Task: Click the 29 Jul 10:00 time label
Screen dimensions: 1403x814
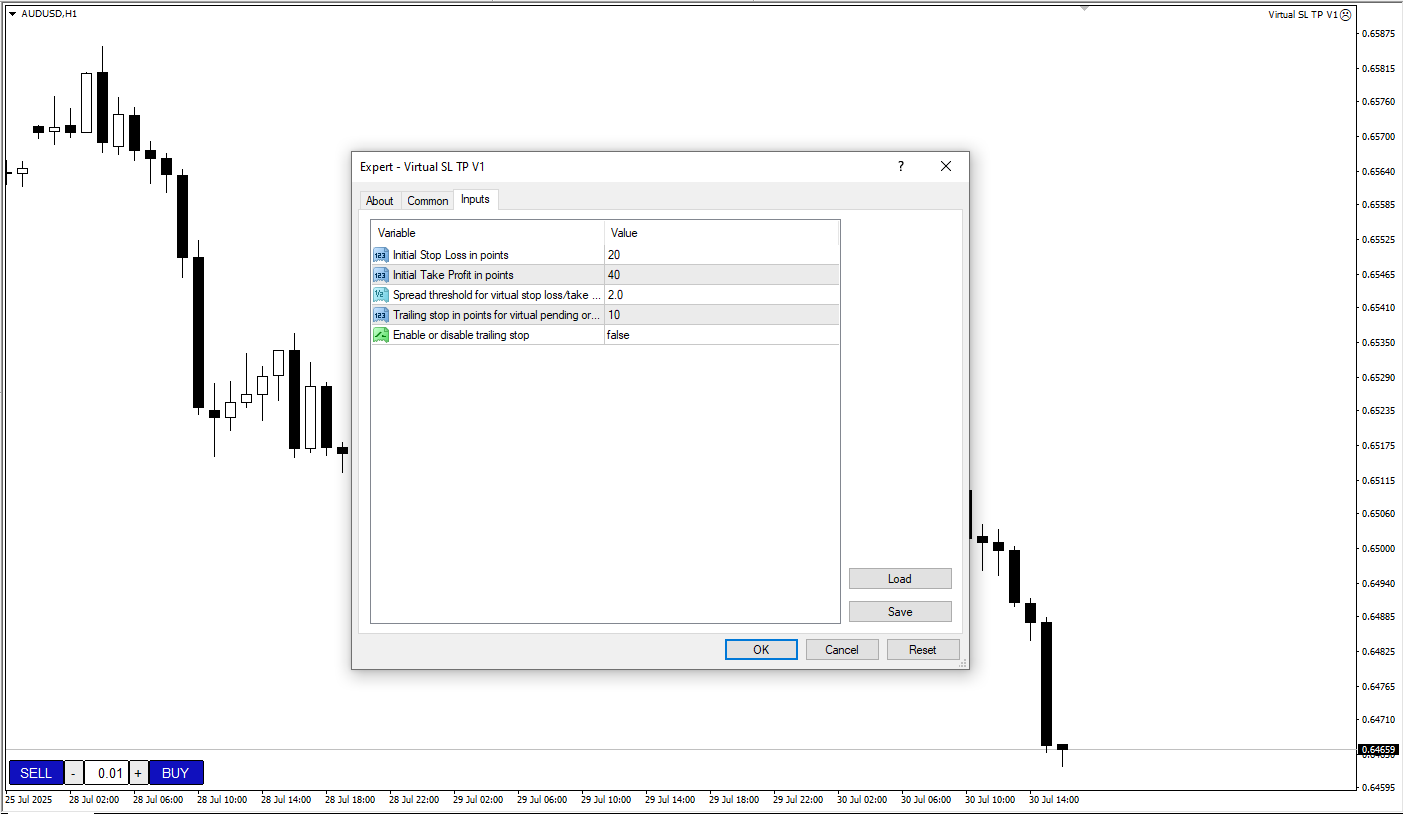Action: click(x=606, y=800)
